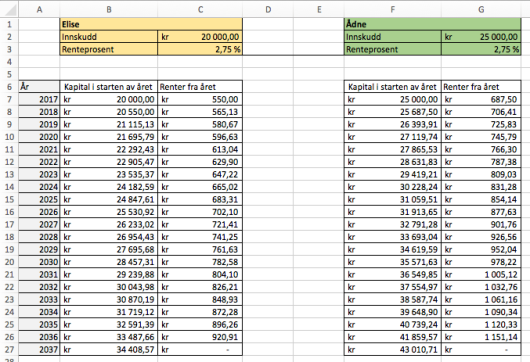Image resolution: width=530 pixels, height=362 pixels.
Task: Select row 27 header
Action: click(9, 349)
